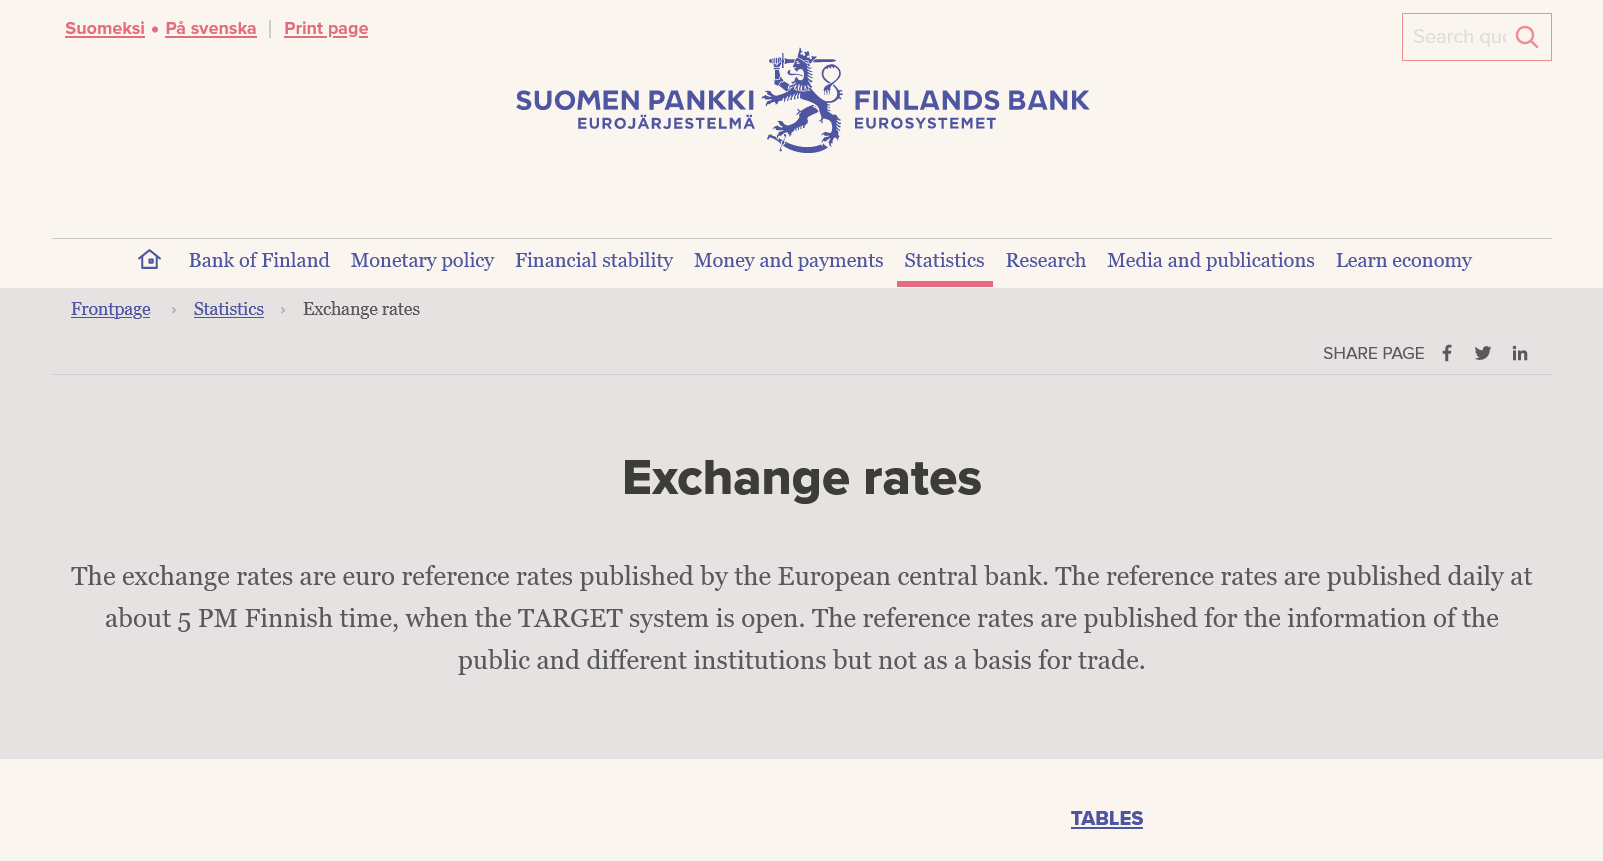This screenshot has height=861, width=1603.
Task: Click the search magnifier icon
Action: click(1527, 37)
